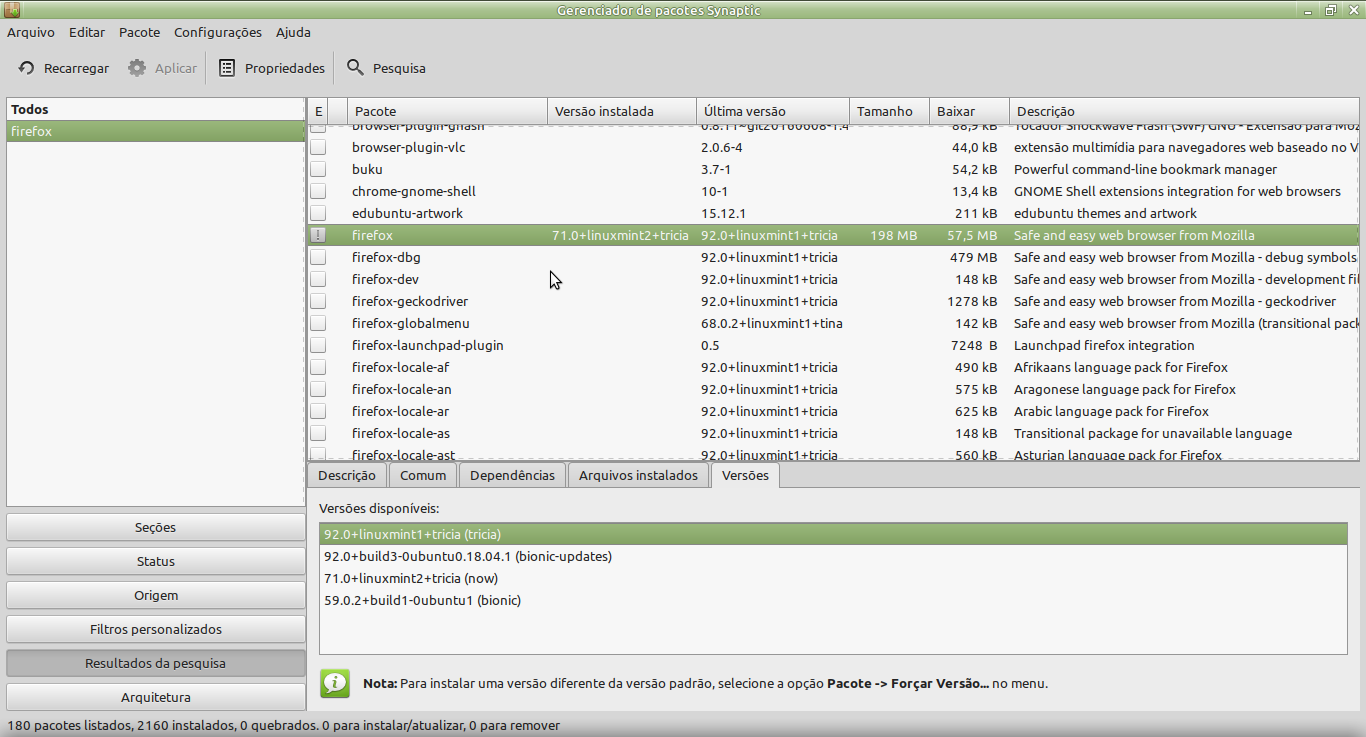Screen dimensions: 1366x737
Task: Click the info icon beside Nota
Action: click(335, 683)
